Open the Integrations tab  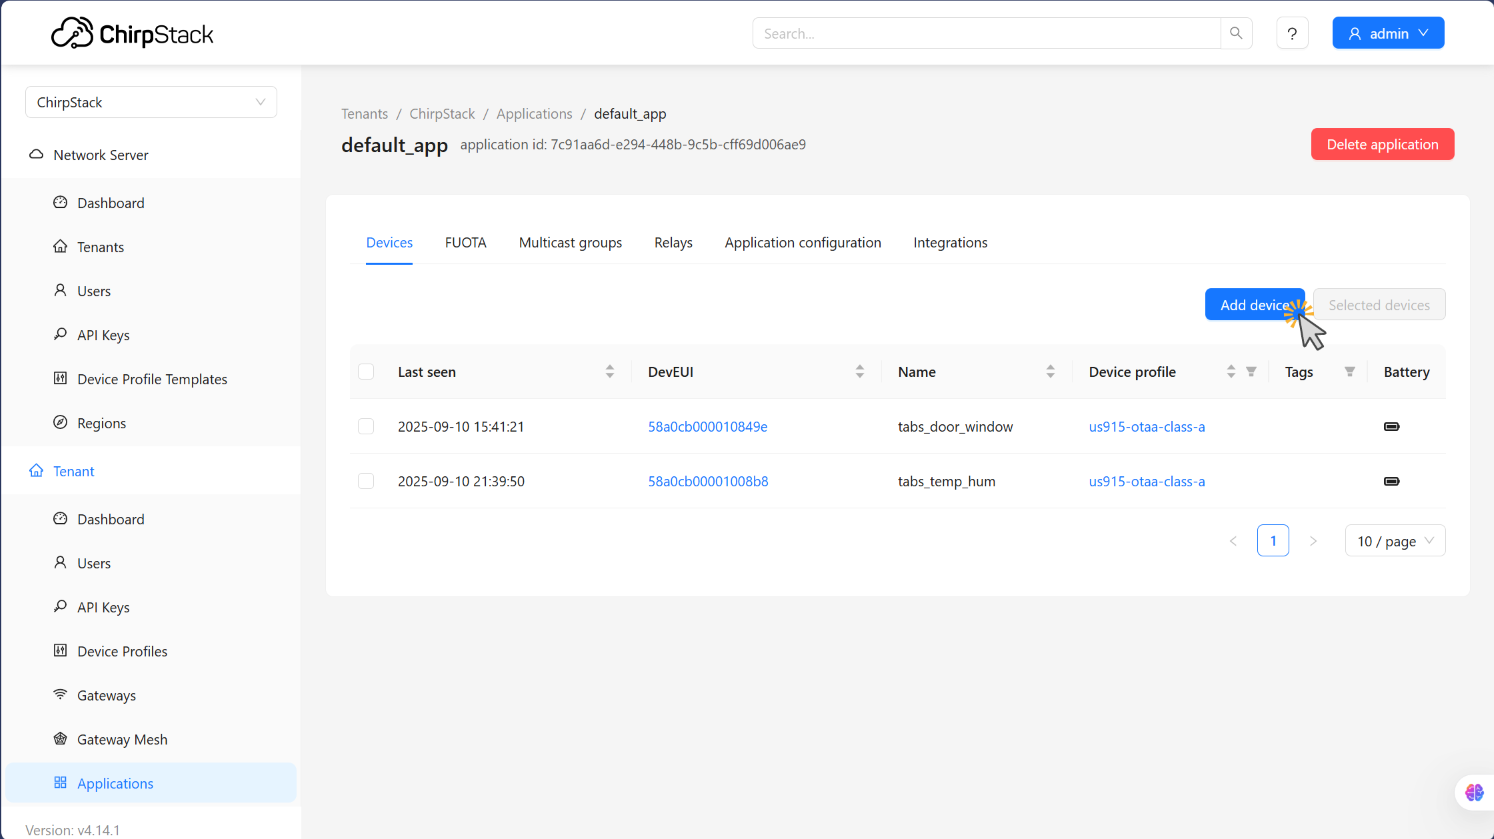click(950, 242)
